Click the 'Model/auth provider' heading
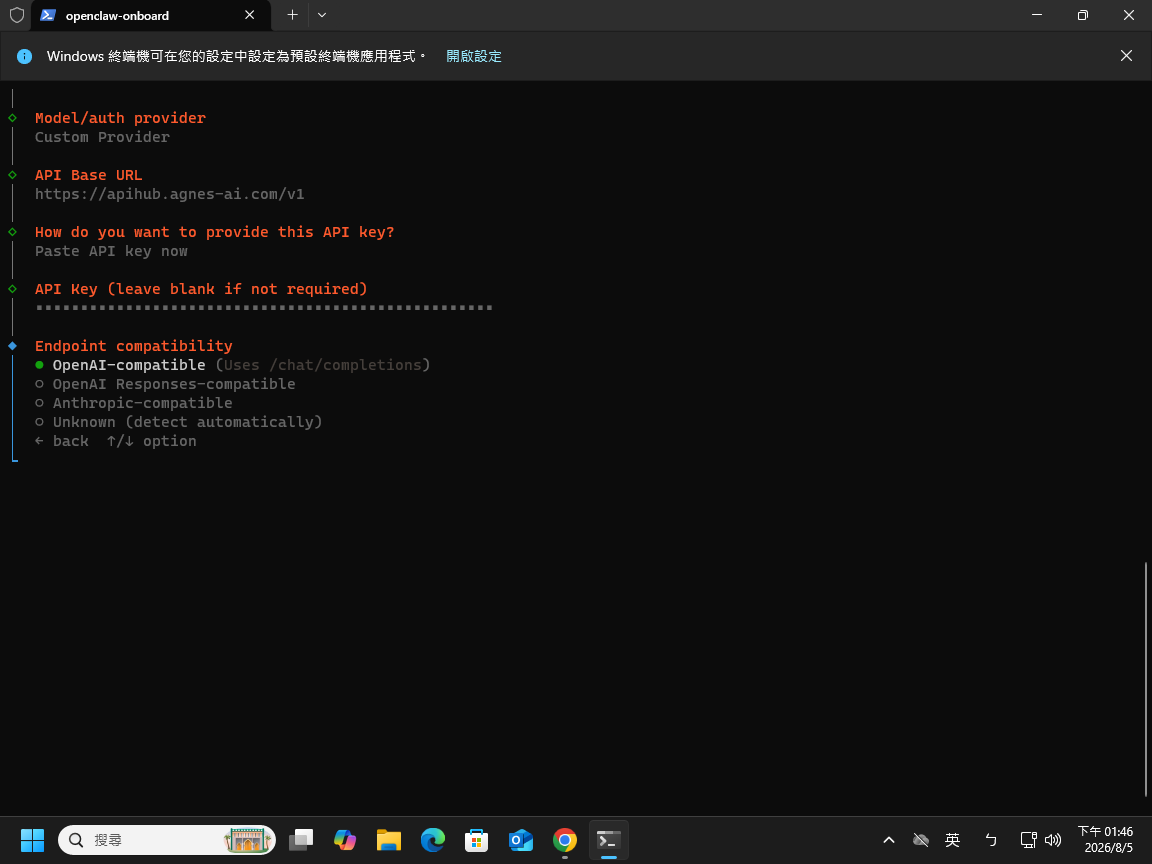The height and width of the screenshot is (864, 1152). click(120, 118)
